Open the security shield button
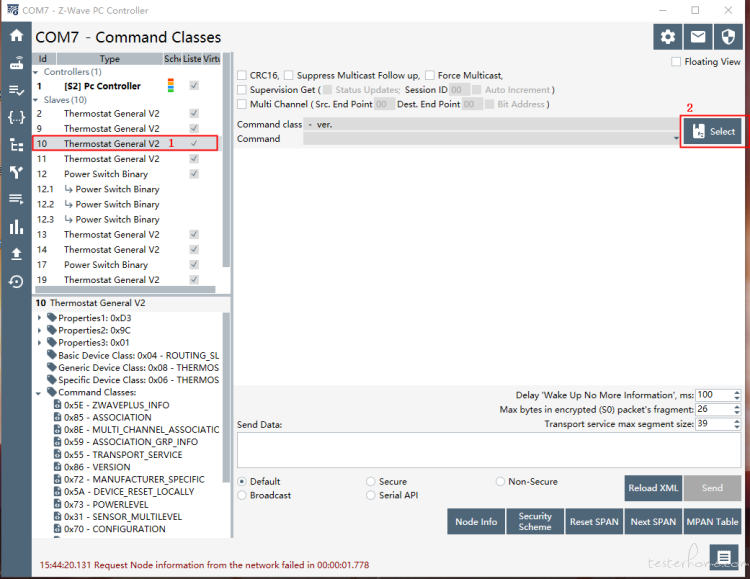The height and width of the screenshot is (579, 750). coord(728,37)
